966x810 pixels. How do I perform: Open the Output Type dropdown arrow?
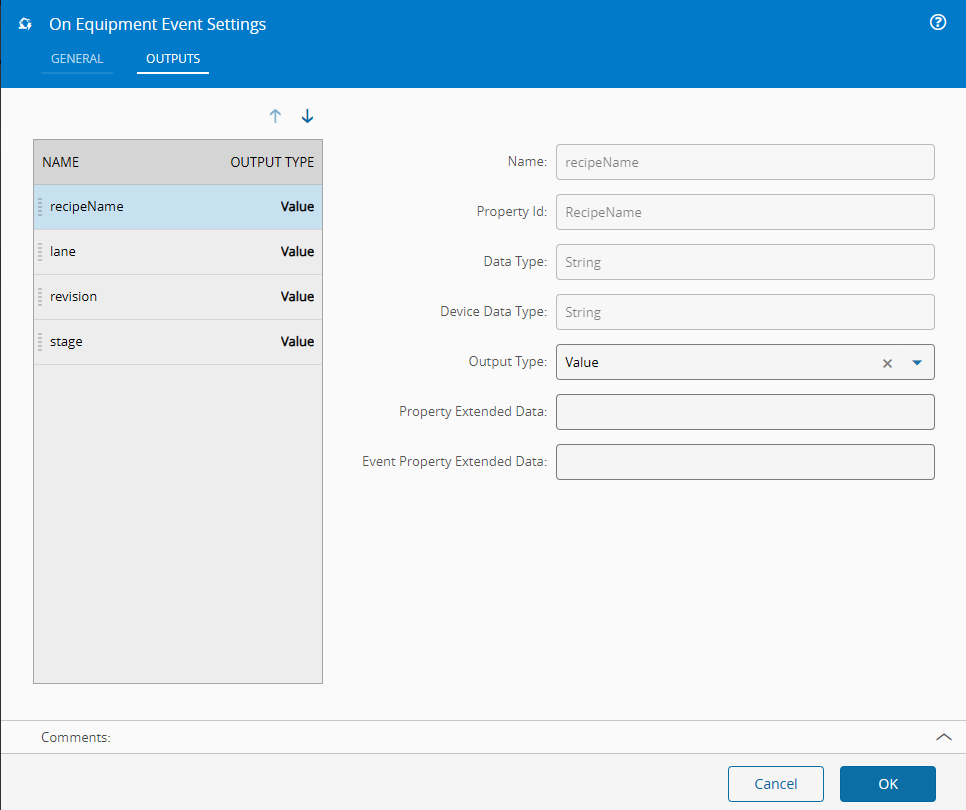tap(917, 363)
